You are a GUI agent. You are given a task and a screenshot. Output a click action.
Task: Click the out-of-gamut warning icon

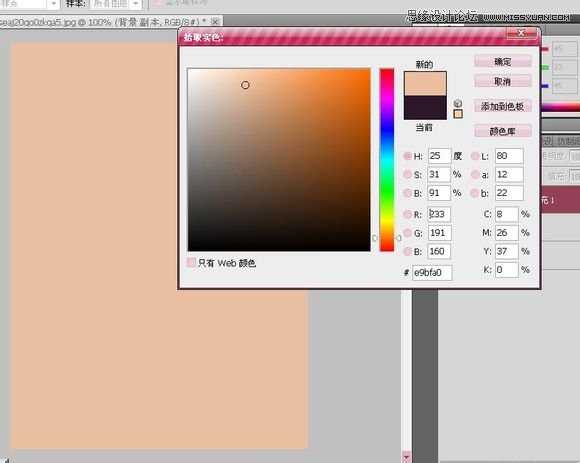click(458, 103)
